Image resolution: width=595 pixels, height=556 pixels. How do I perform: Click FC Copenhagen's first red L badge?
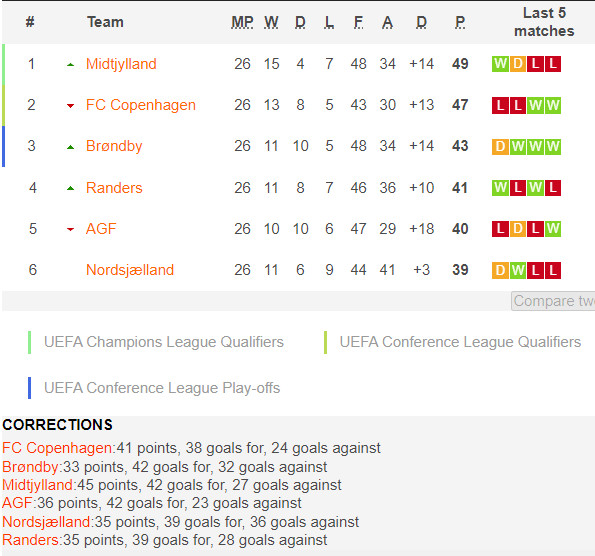click(500, 105)
